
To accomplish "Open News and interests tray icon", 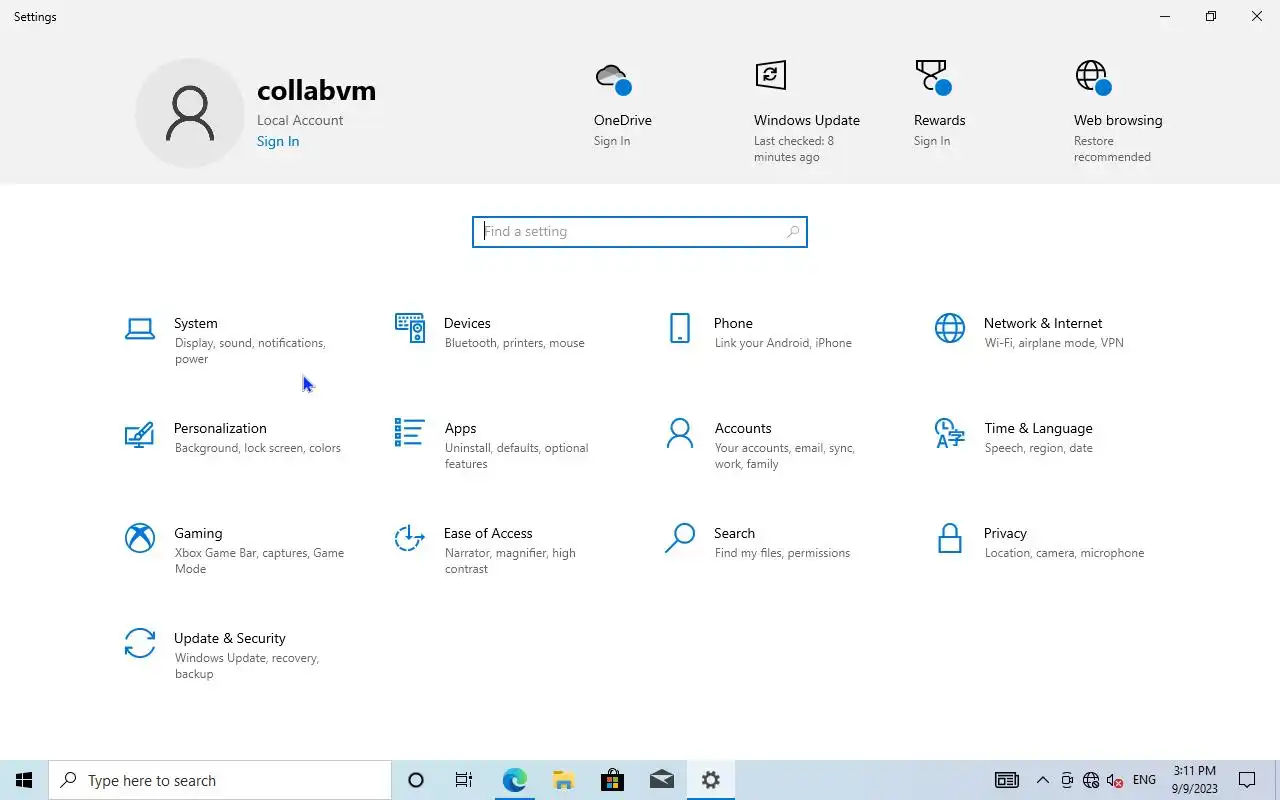I will [x=1007, y=780].
